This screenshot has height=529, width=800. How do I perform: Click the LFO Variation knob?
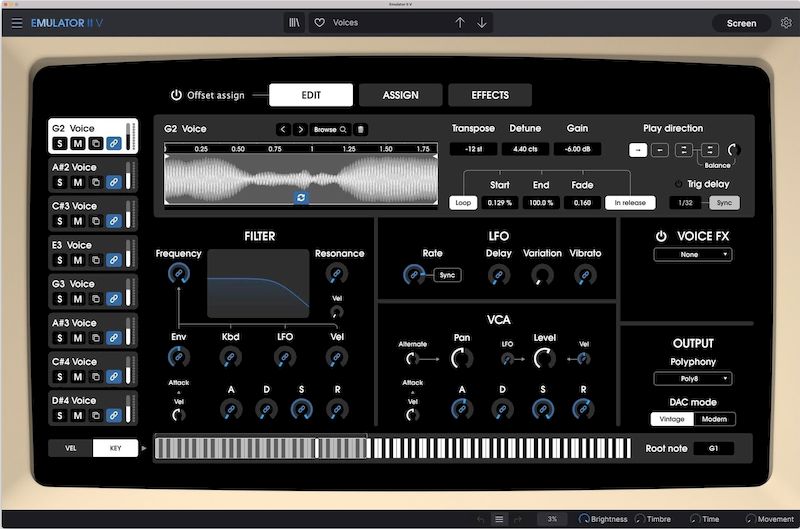coord(542,275)
